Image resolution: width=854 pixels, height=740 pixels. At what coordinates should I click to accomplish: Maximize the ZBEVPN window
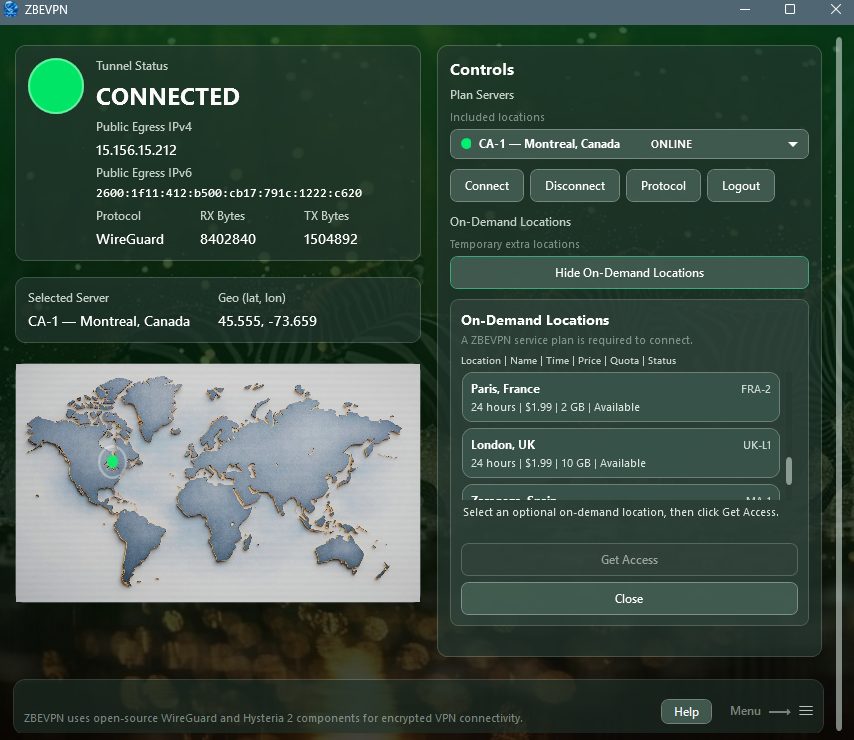click(x=790, y=9)
